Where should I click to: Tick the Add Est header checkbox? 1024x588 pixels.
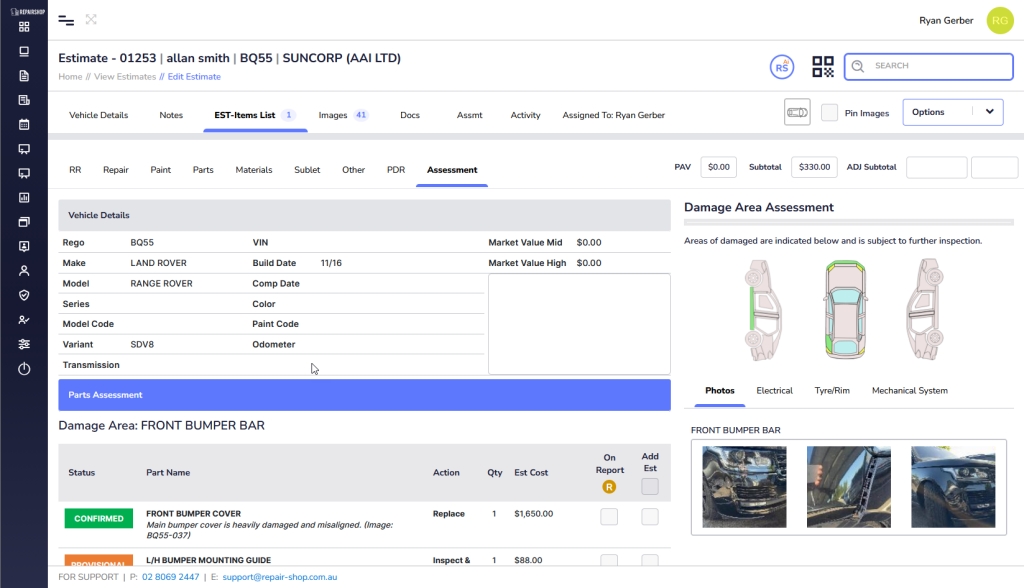[650, 486]
